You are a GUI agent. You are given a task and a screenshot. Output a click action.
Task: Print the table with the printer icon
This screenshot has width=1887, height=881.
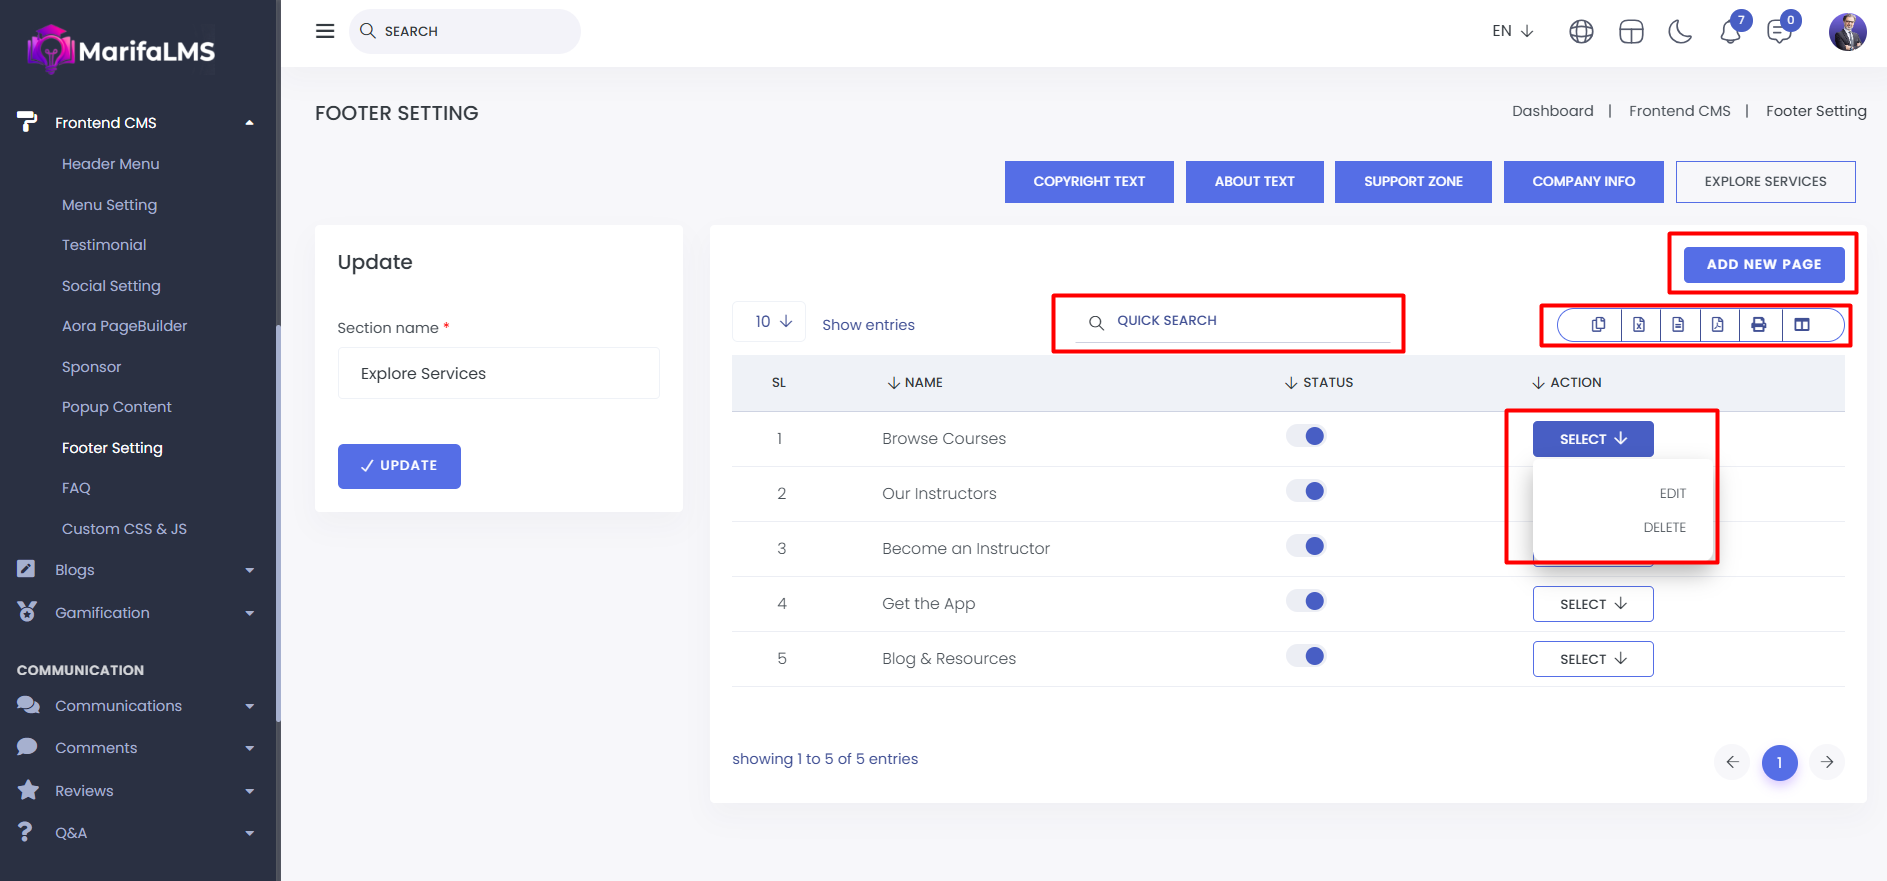tap(1759, 325)
